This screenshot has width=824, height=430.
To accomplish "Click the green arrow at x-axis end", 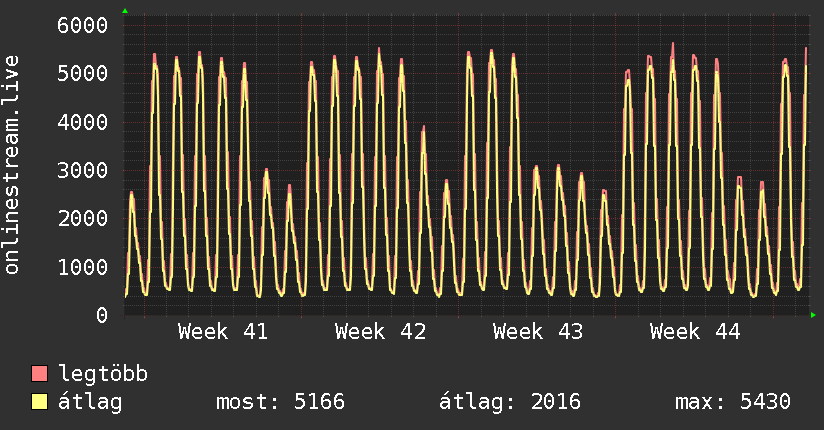I will [813, 315].
